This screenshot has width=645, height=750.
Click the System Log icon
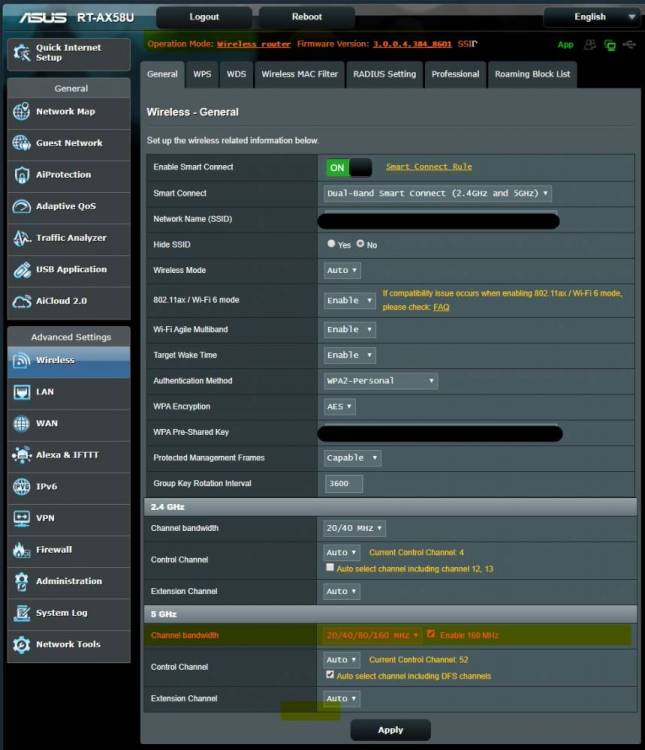click(x=22, y=613)
